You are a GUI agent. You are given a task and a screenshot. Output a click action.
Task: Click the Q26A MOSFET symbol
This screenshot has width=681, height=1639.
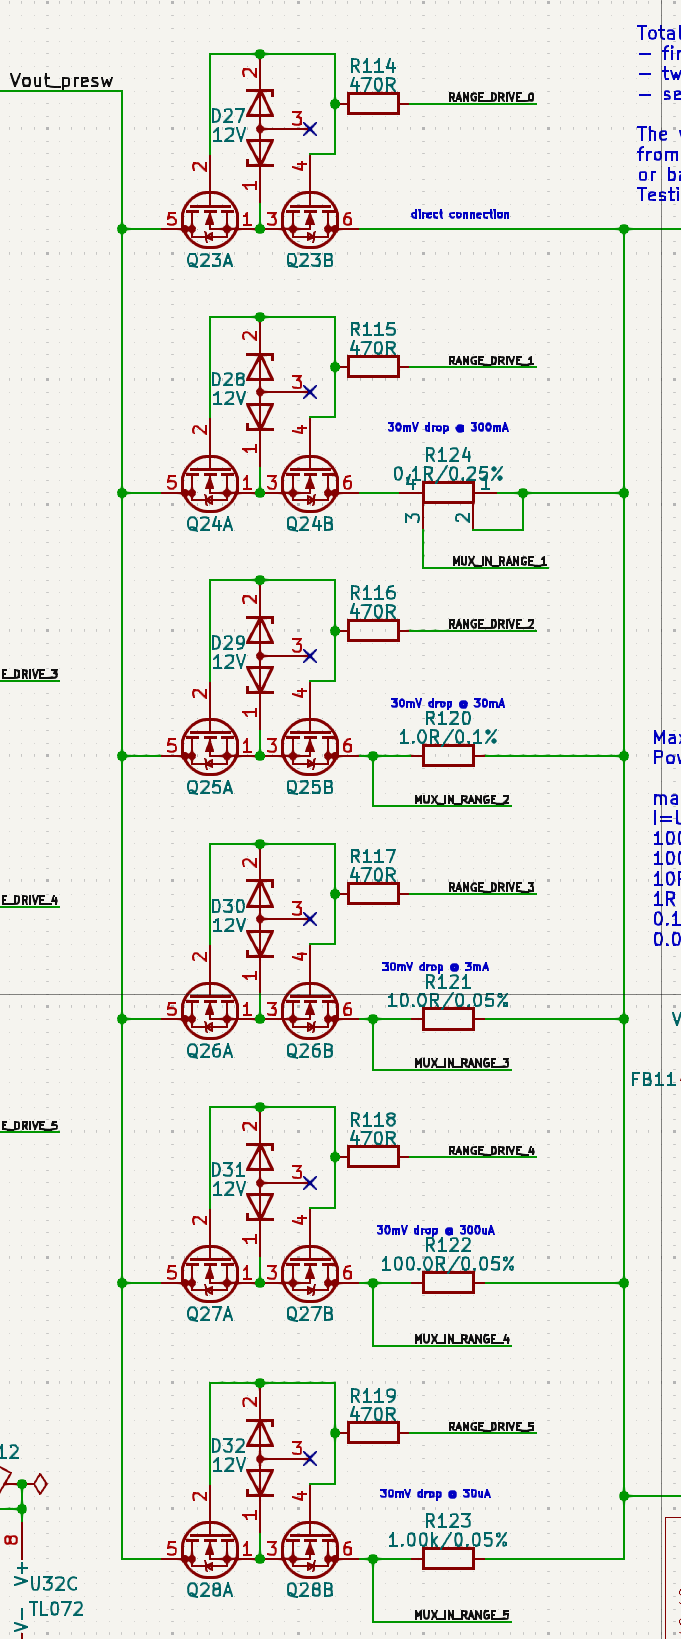[210, 1012]
